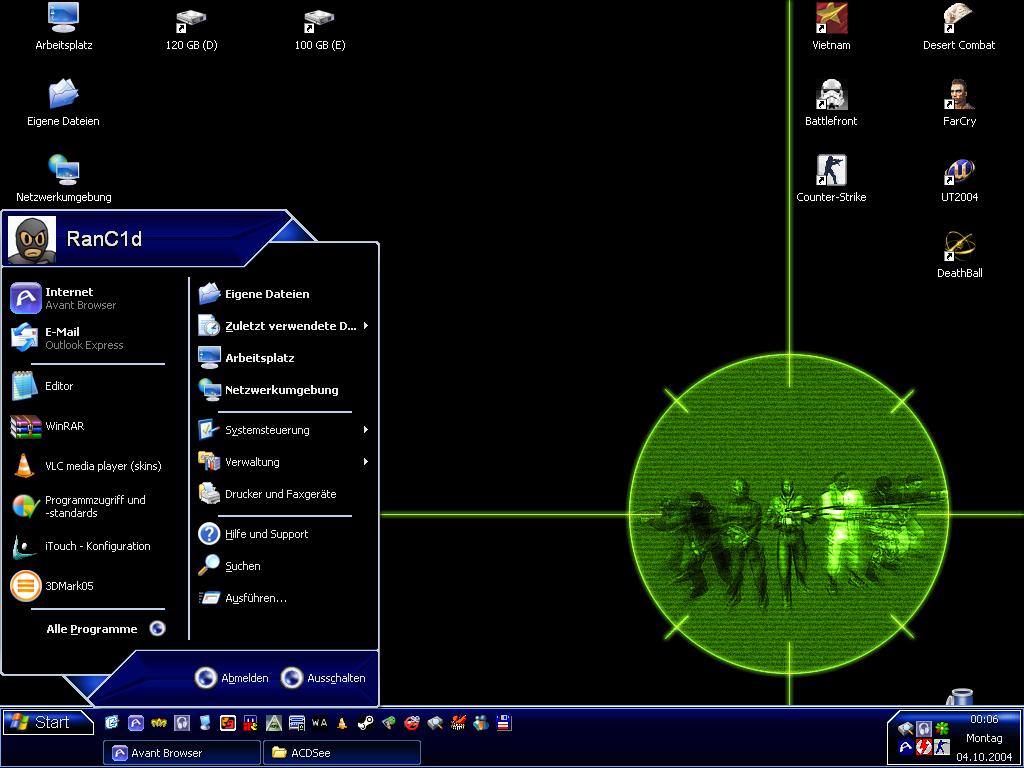The height and width of the screenshot is (768, 1024).
Task: Click the WA Winamp quick launch icon
Action: tap(319, 723)
